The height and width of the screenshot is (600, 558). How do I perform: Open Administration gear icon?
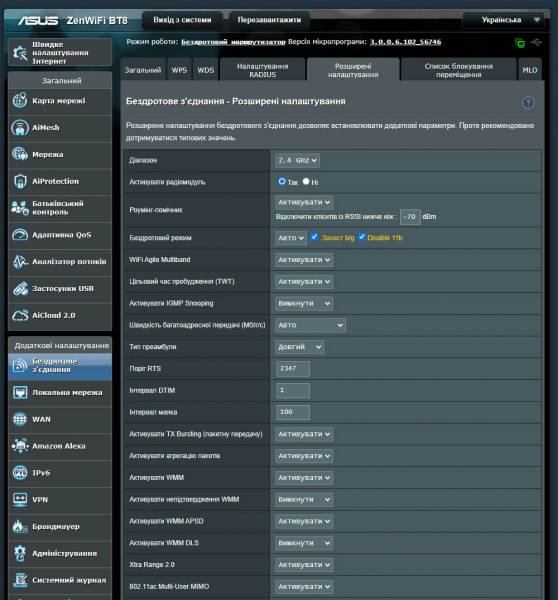coord(20,553)
